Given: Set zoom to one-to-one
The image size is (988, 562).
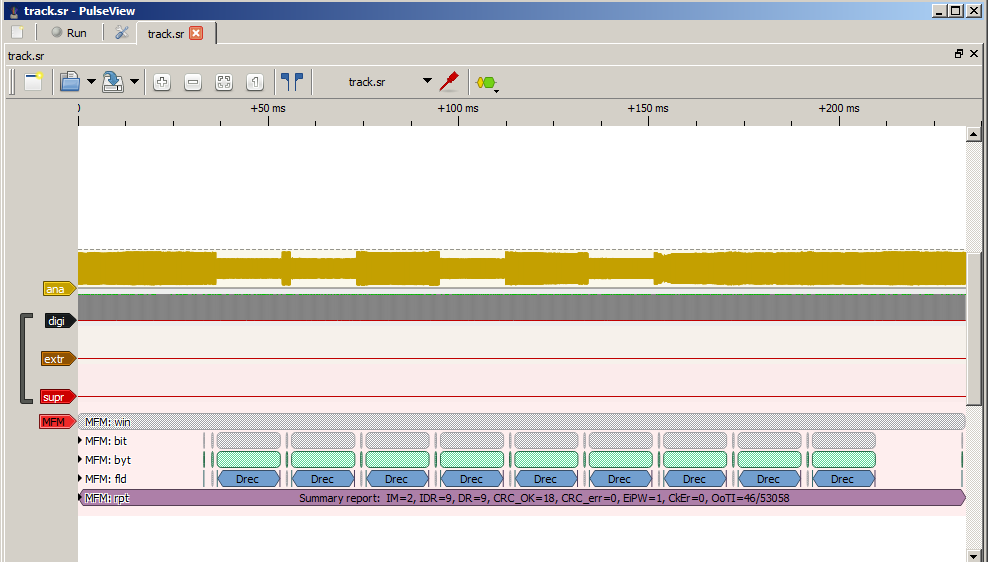Looking at the screenshot, I should point(255,82).
